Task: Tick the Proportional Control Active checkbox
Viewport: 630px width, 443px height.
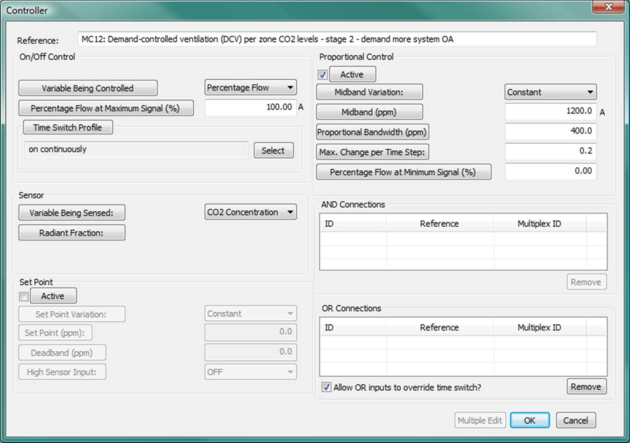Action: pyautogui.click(x=323, y=75)
